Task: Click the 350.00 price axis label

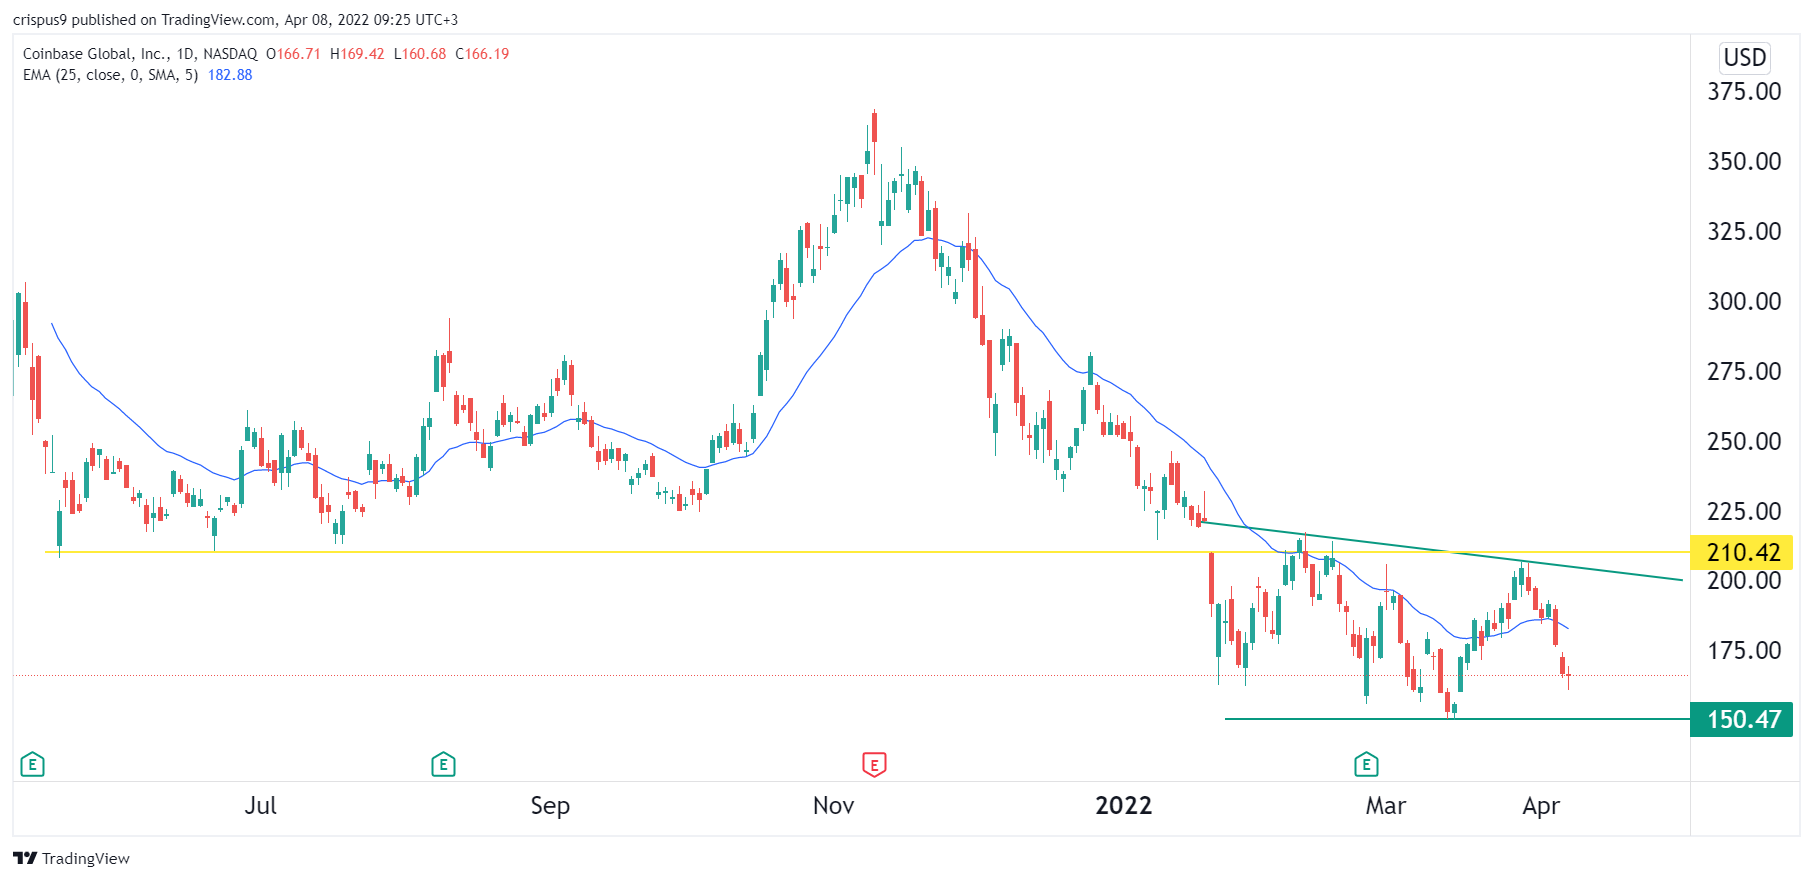Action: (1744, 162)
